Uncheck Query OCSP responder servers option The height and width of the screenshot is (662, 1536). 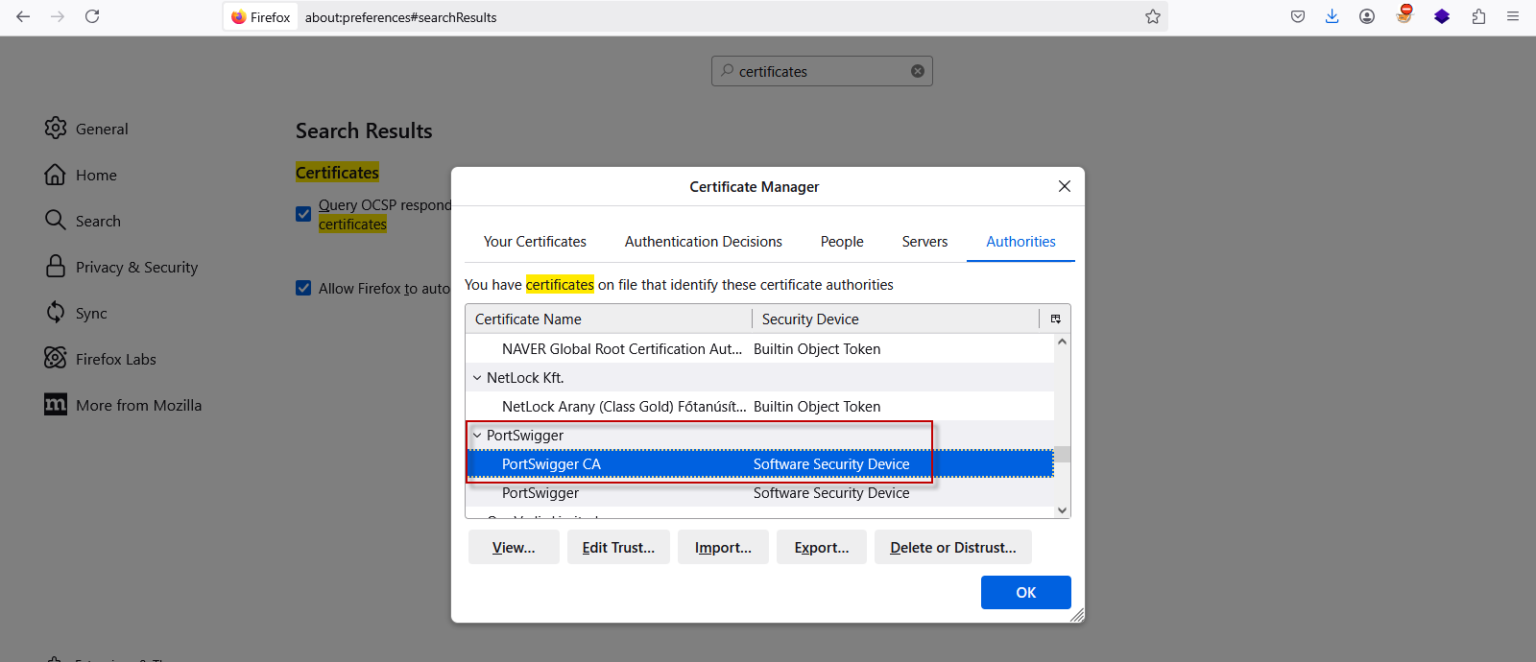(x=303, y=213)
